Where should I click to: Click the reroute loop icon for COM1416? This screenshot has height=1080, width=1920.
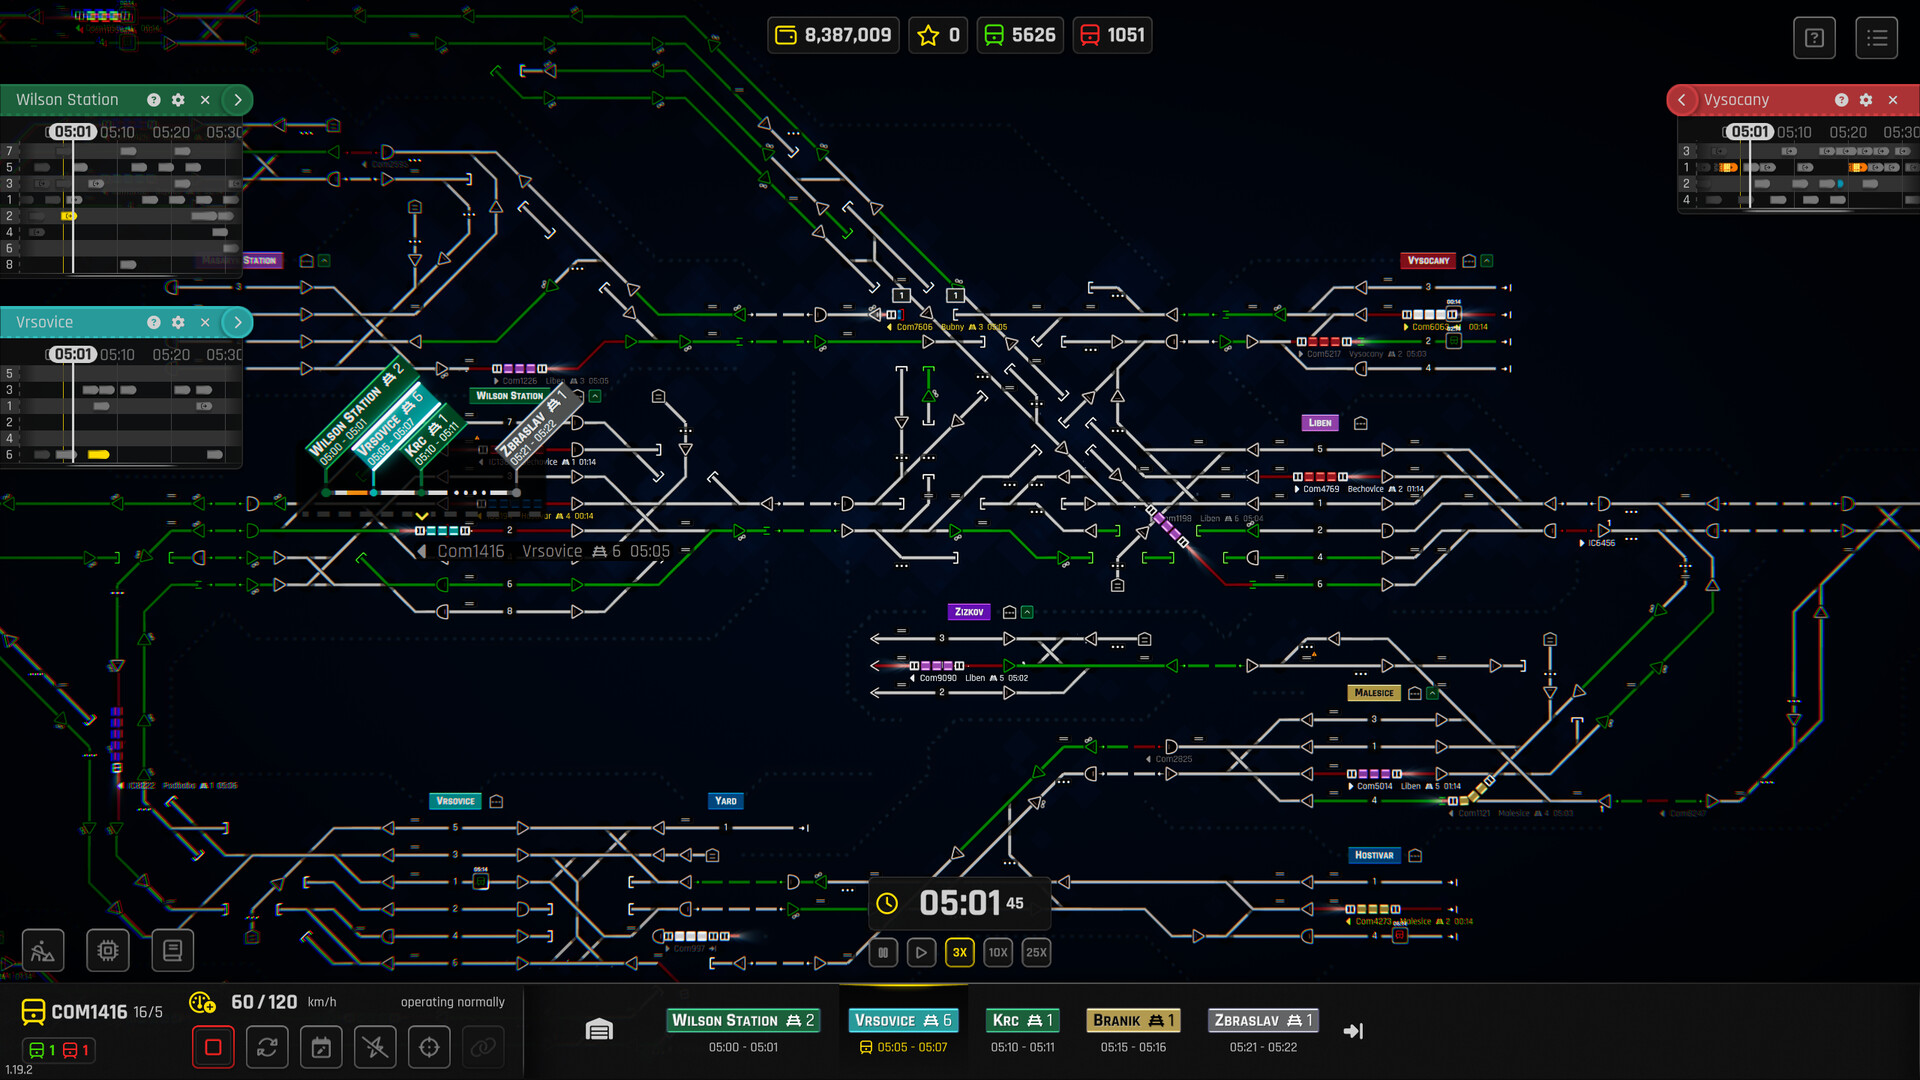[x=267, y=1047]
